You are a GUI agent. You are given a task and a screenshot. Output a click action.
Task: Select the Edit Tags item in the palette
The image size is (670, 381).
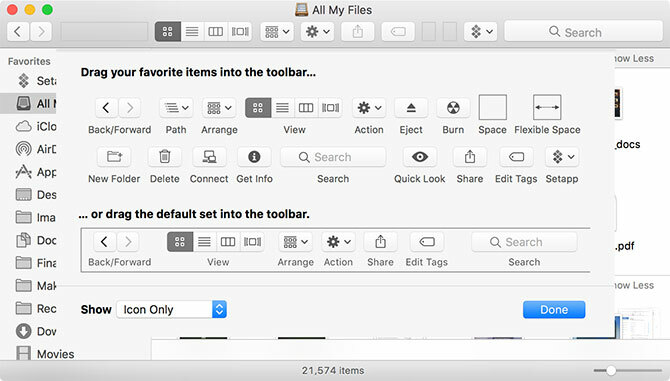[x=516, y=157]
